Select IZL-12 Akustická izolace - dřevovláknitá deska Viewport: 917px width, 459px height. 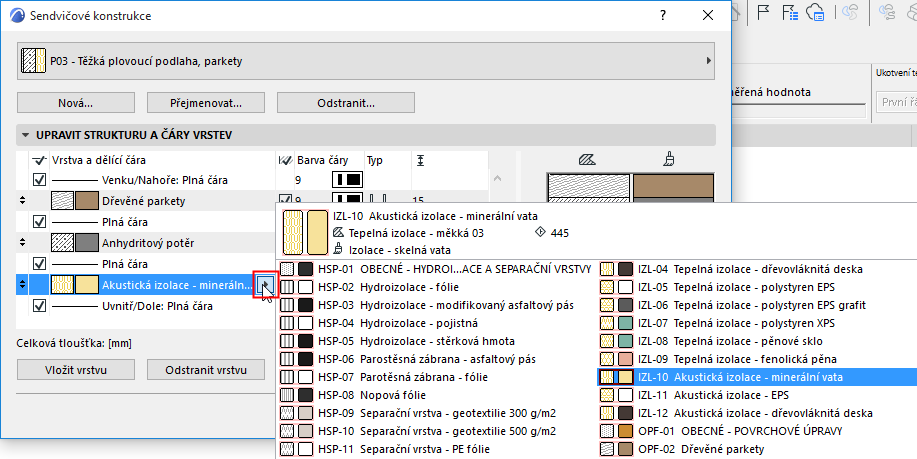tap(757, 413)
